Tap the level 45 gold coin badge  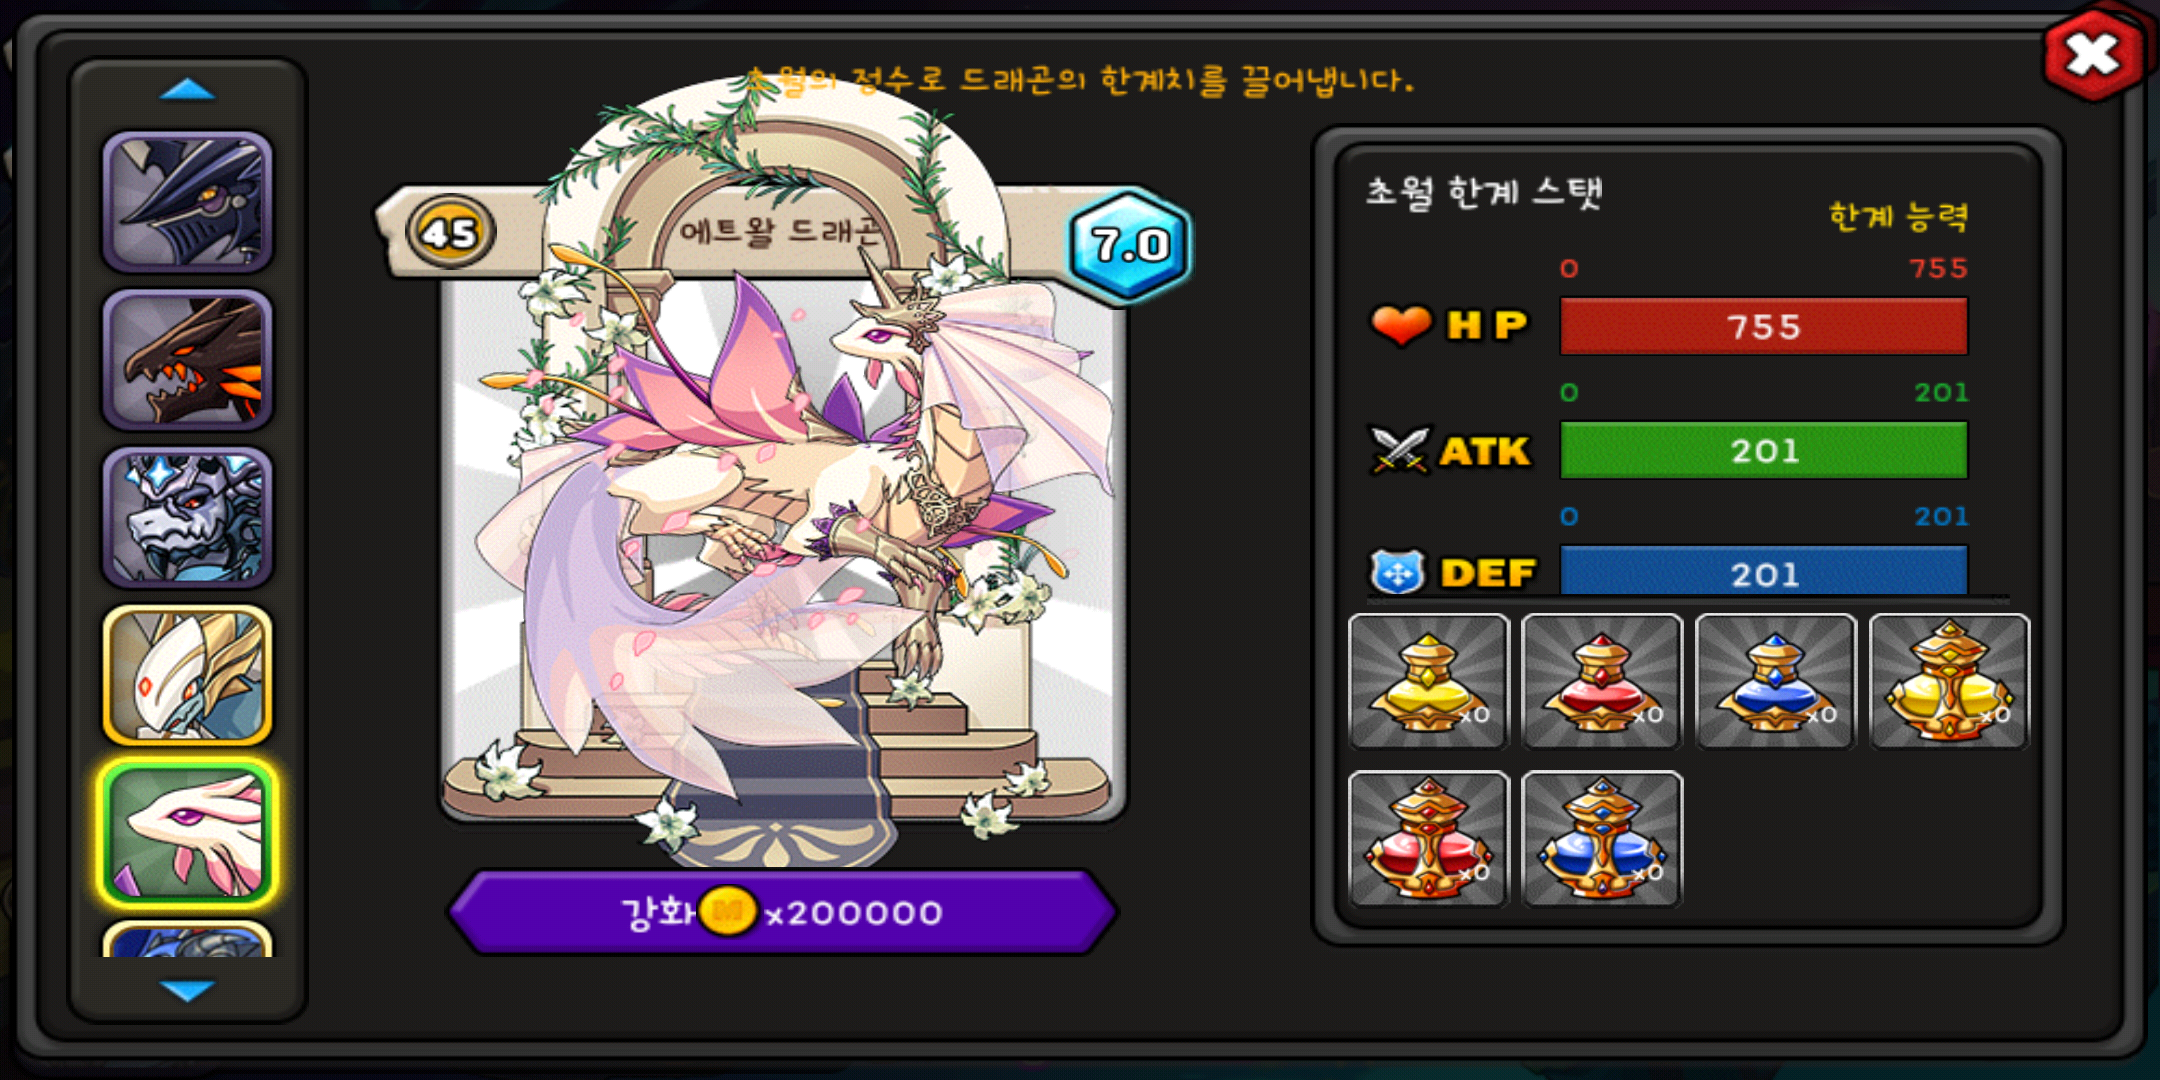pos(450,233)
